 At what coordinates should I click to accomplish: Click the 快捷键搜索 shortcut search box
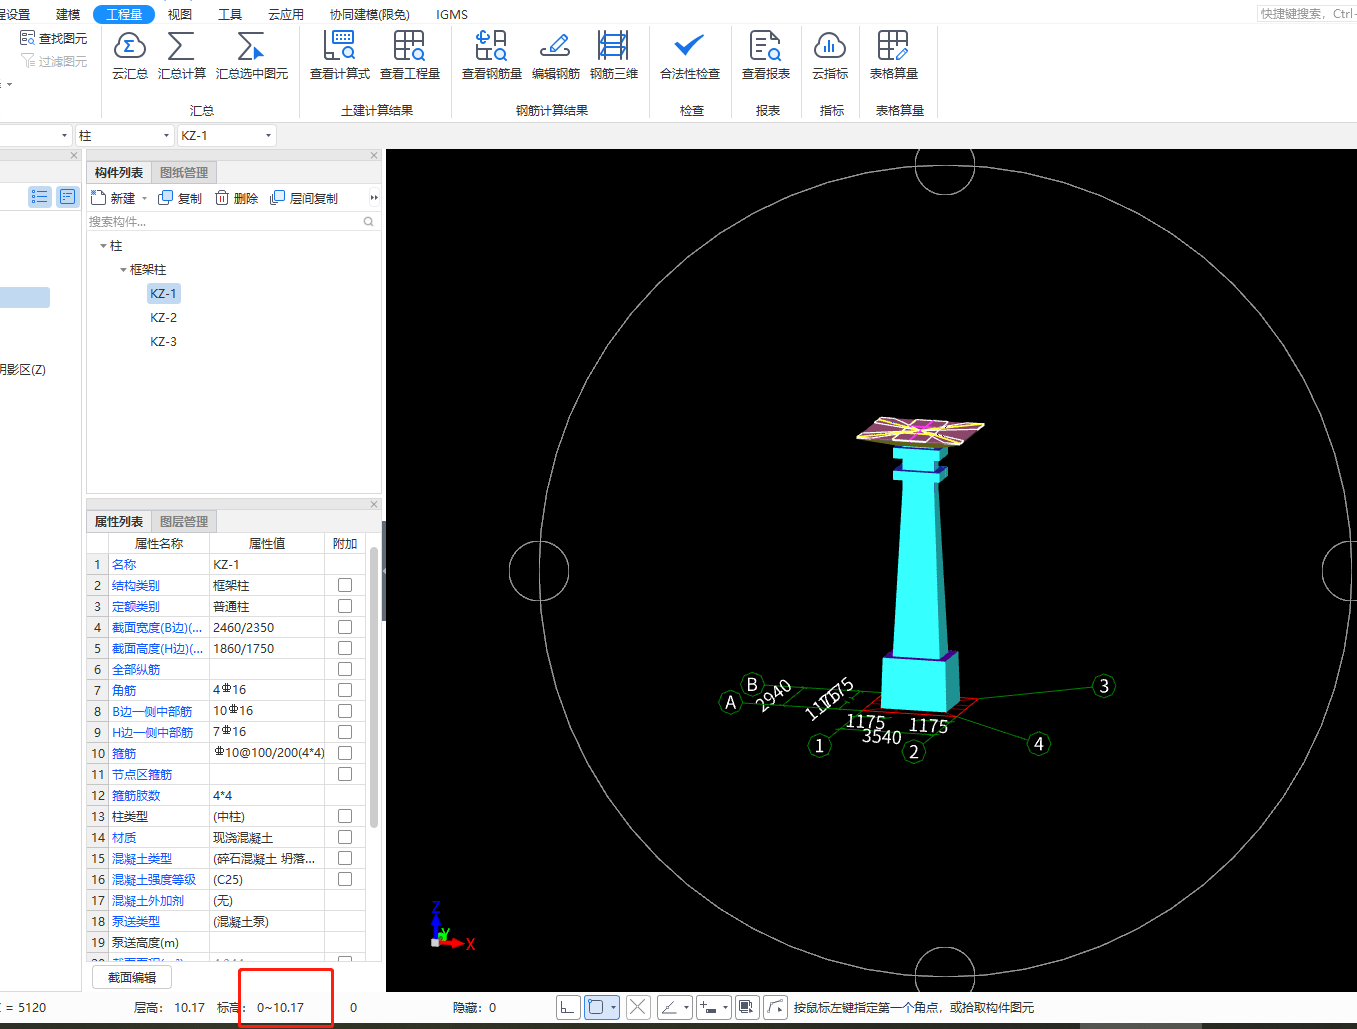[x=1307, y=14]
